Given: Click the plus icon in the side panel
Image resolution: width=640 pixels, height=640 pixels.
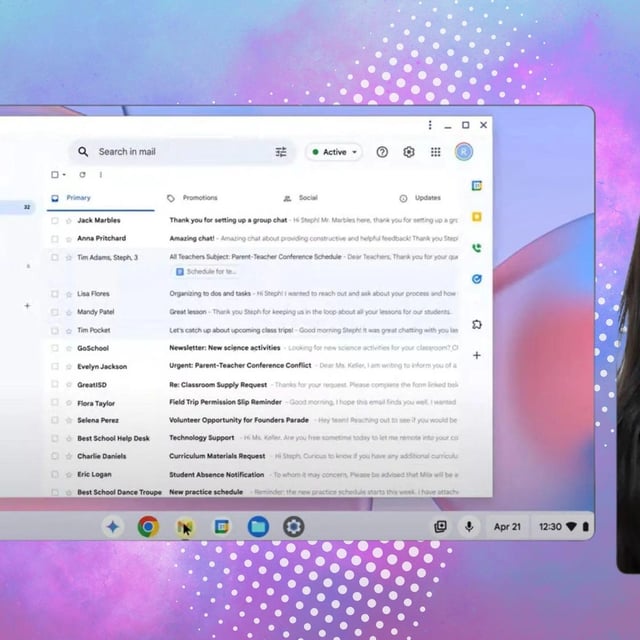Looking at the screenshot, I should pos(477,356).
